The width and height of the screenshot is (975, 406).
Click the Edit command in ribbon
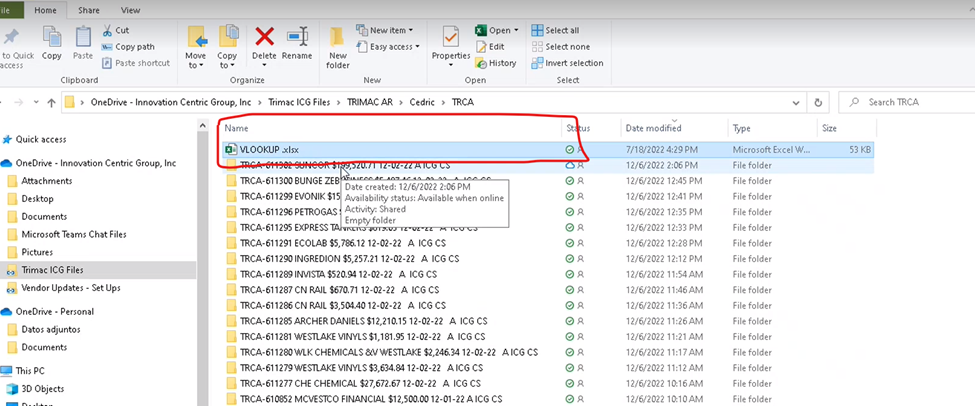(490, 47)
